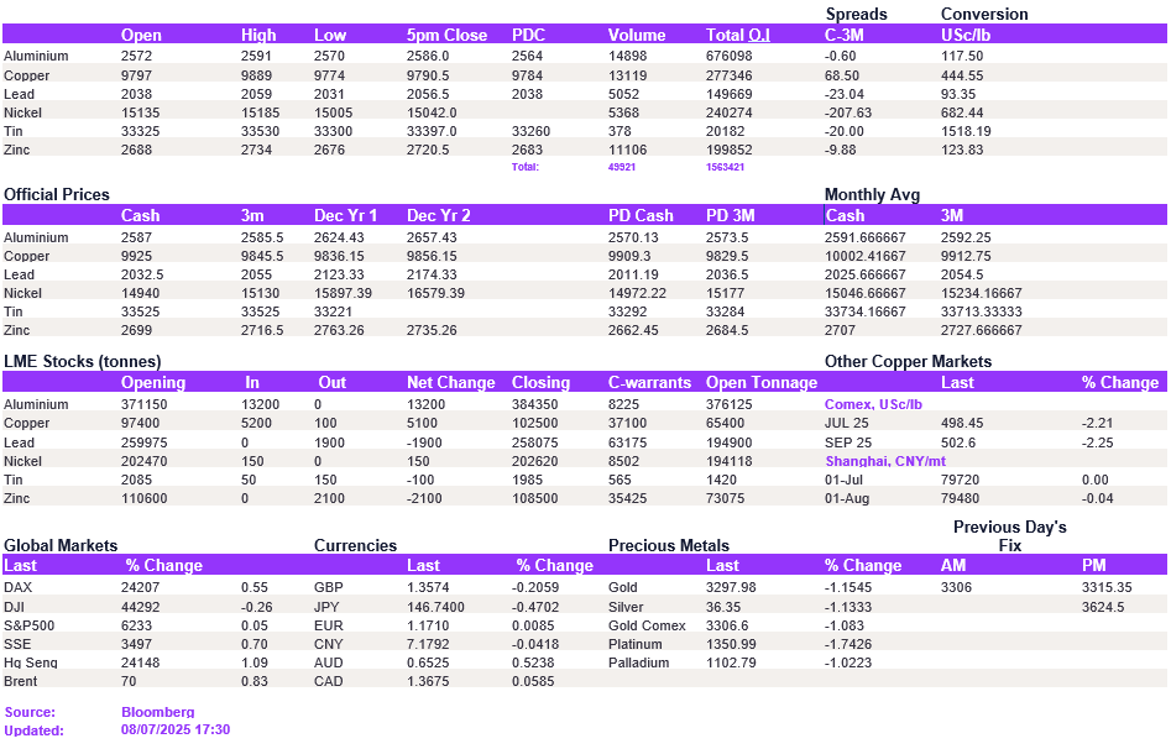
Task: Click GBP last rate 1.3574
Action: pyautogui.click(x=428, y=588)
